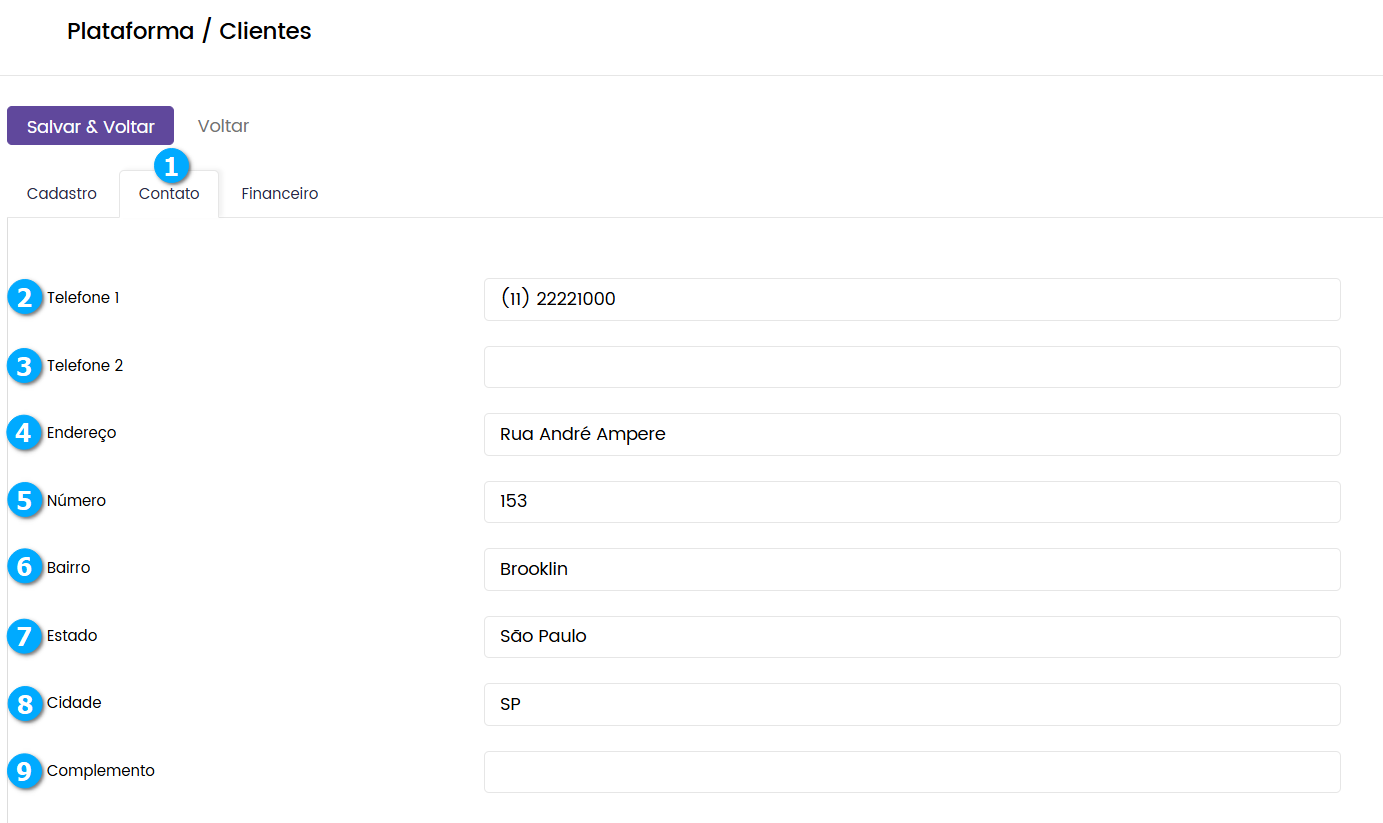Focus the Telefone 1 input field
This screenshot has width=1383, height=823.
911,299
